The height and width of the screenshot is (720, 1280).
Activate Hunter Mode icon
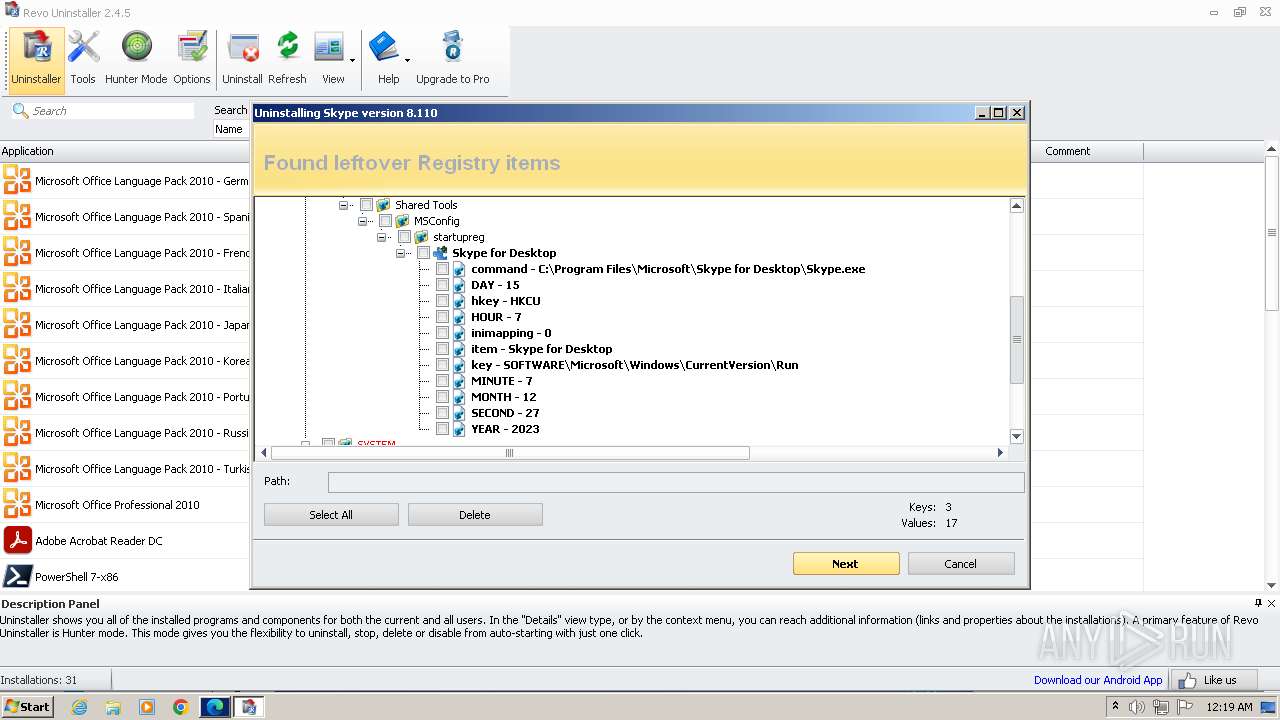136,58
